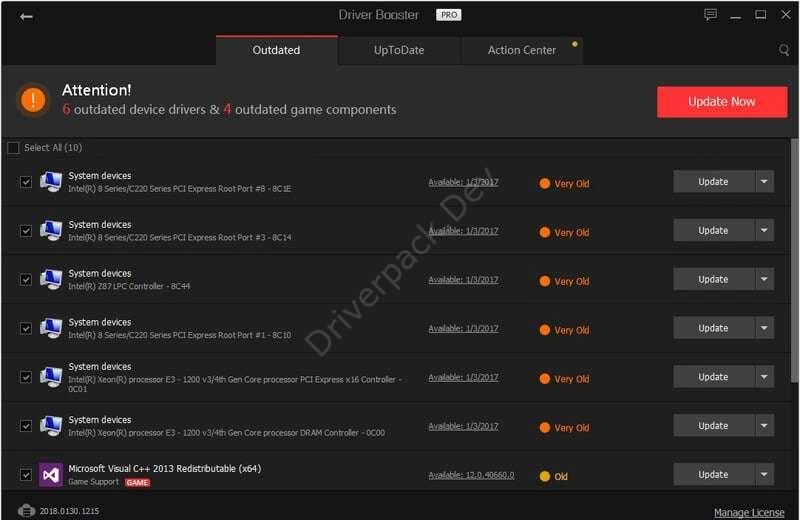Open Available 12.0.40660.0 version link
The height and width of the screenshot is (520, 800).
(471, 475)
